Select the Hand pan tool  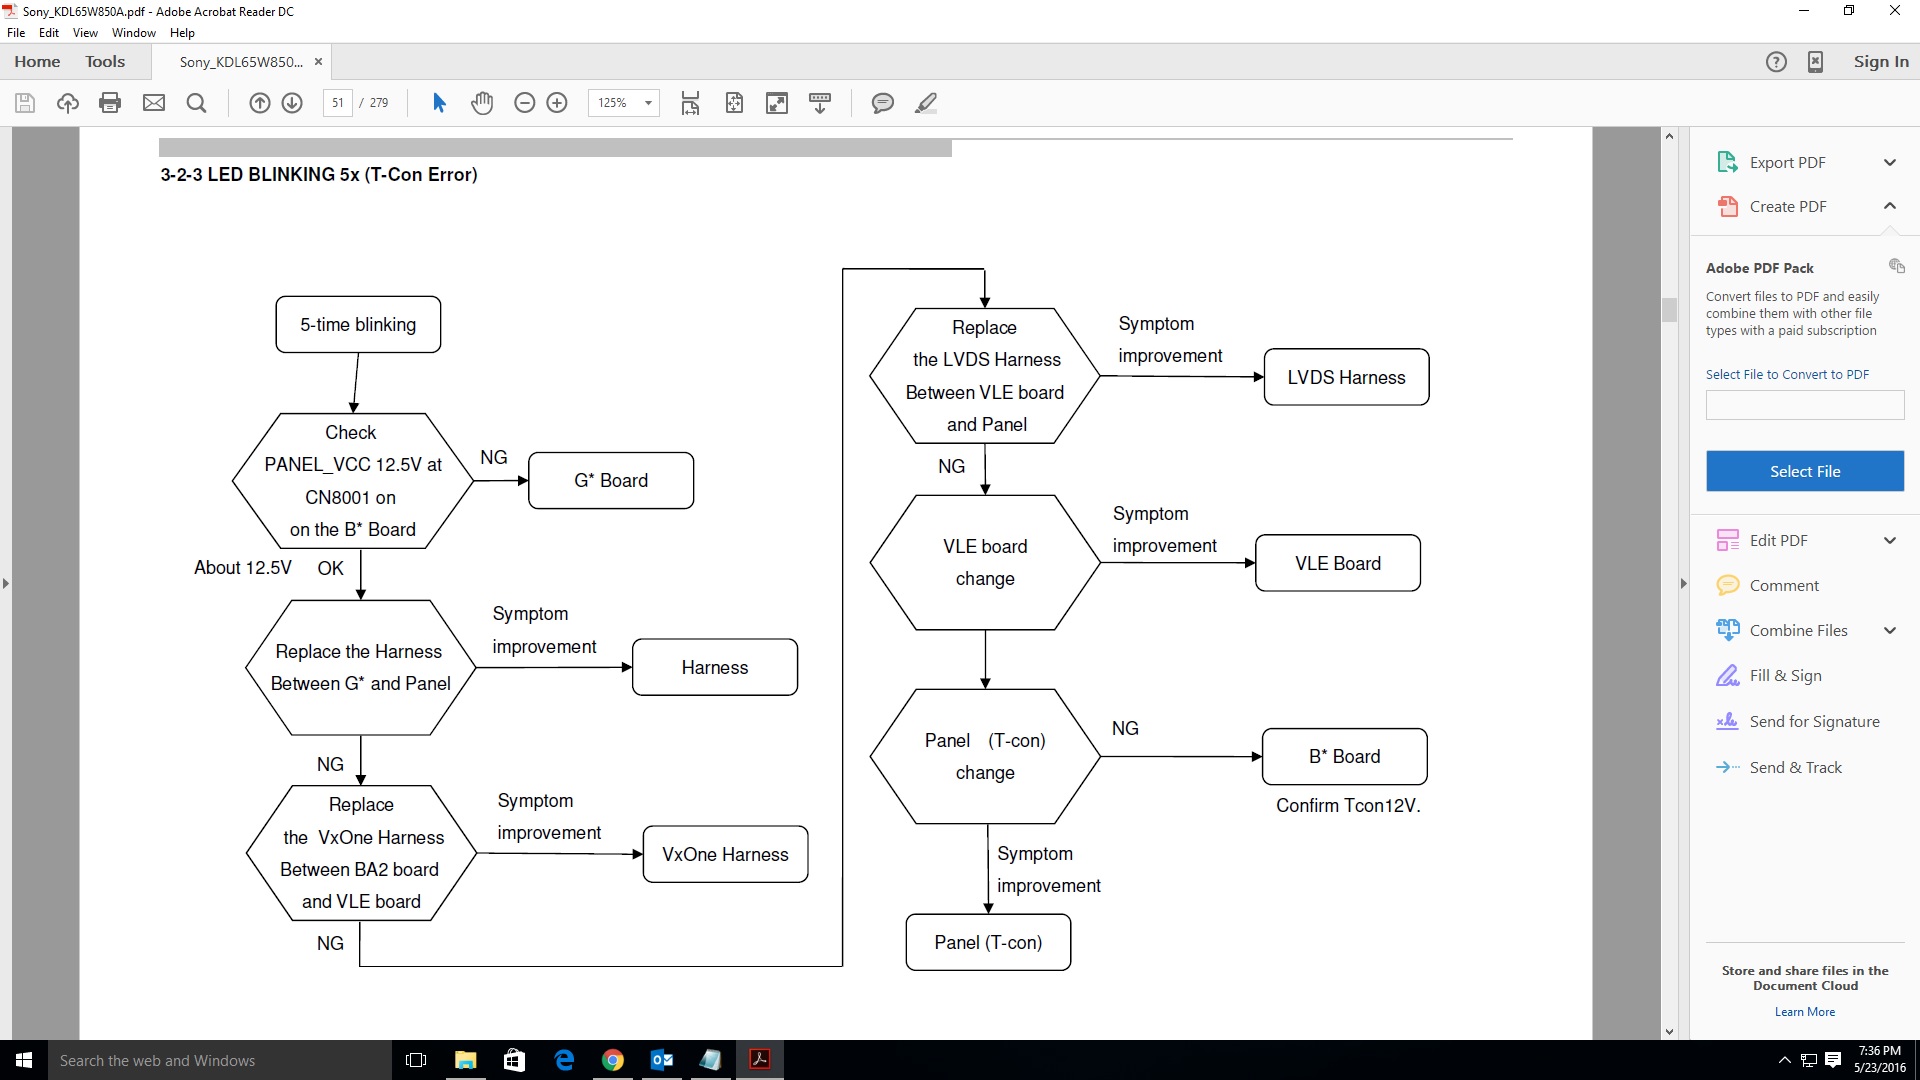tap(482, 103)
